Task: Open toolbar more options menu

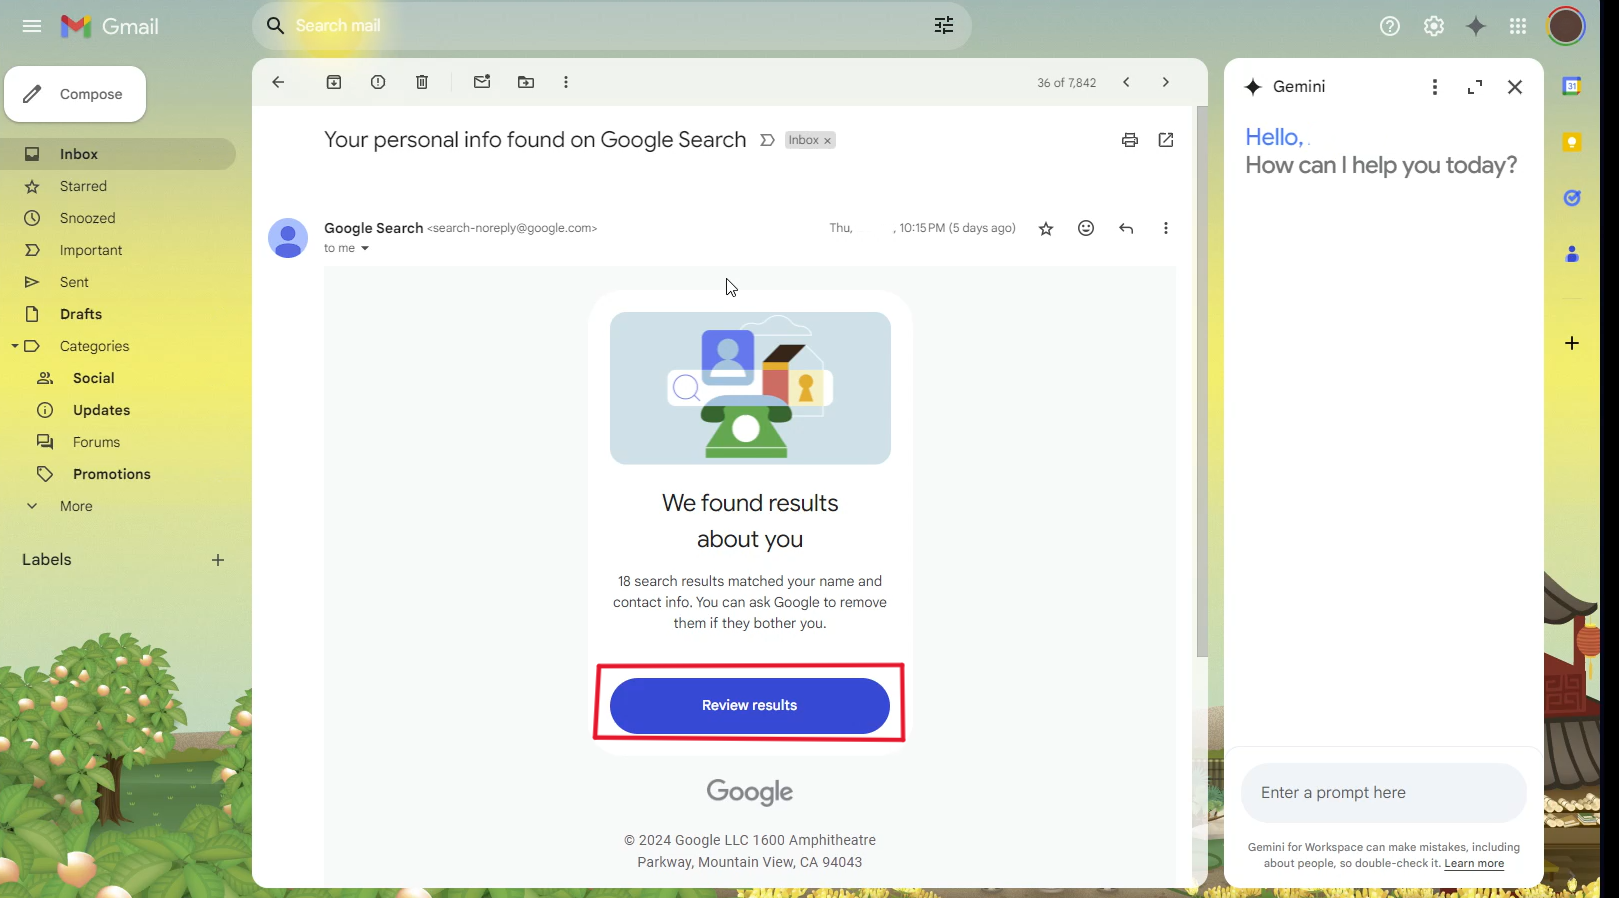Action: 566,82
